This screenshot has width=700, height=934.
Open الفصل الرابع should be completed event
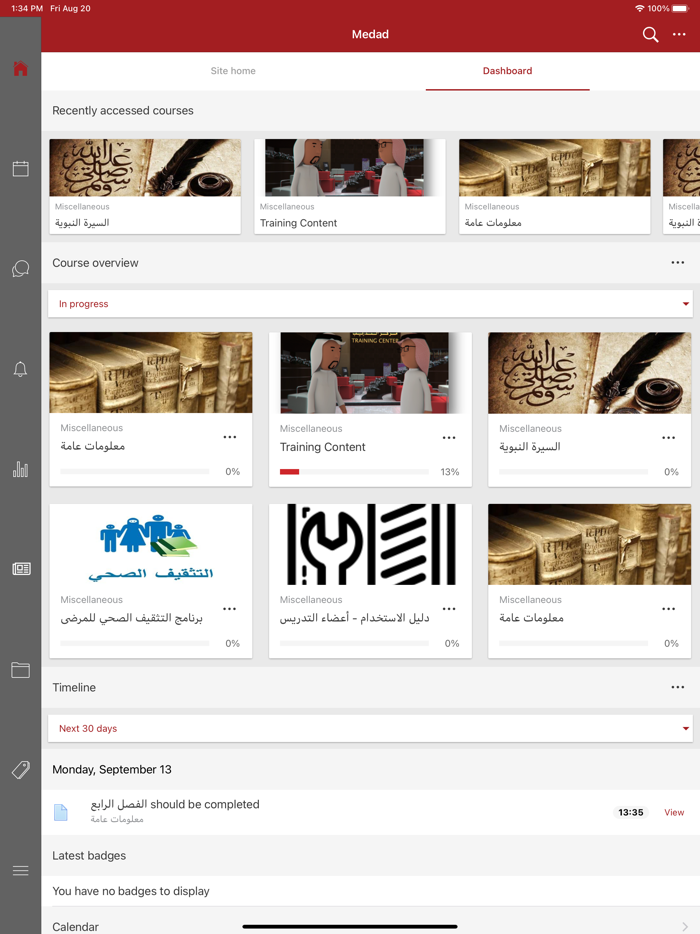click(x=175, y=804)
